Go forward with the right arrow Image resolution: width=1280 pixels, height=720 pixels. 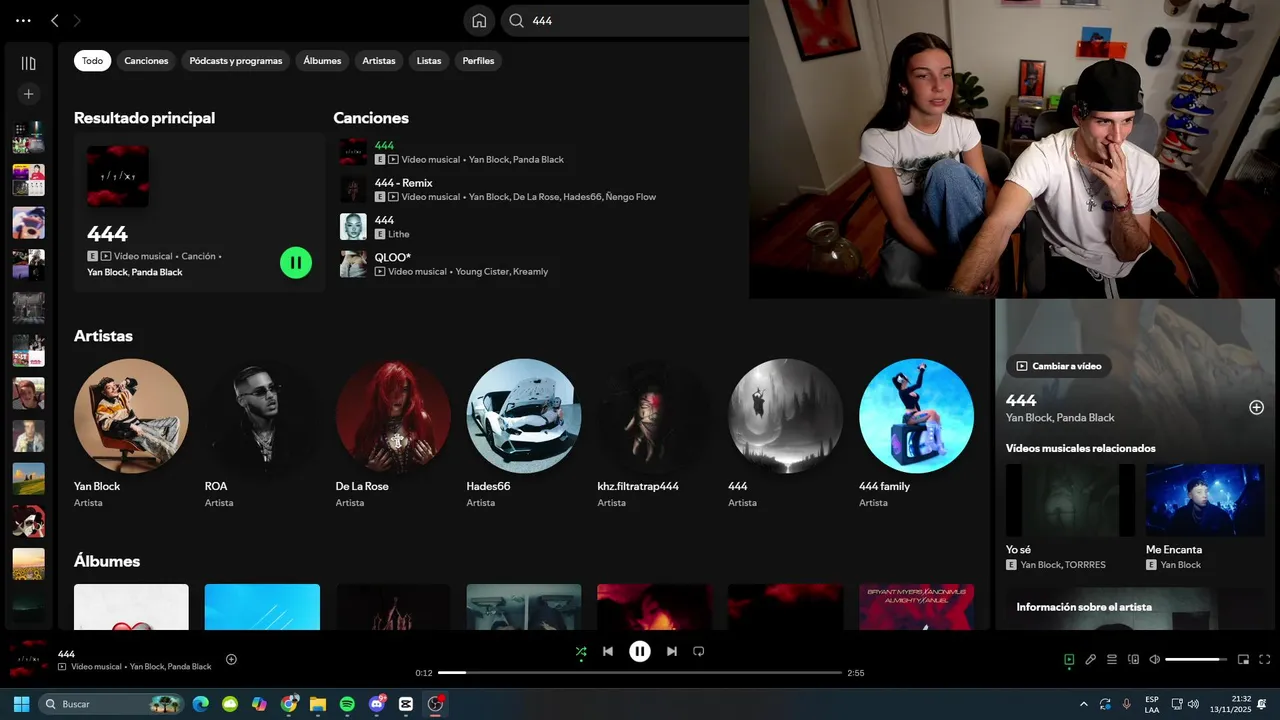tap(77, 20)
